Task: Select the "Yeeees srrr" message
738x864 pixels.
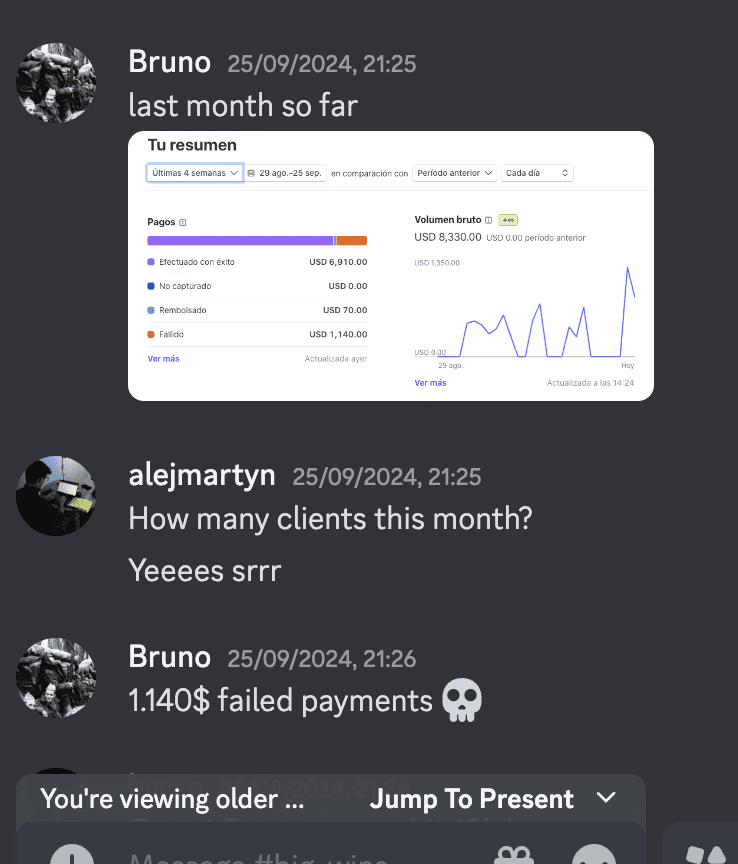Action: (x=204, y=570)
